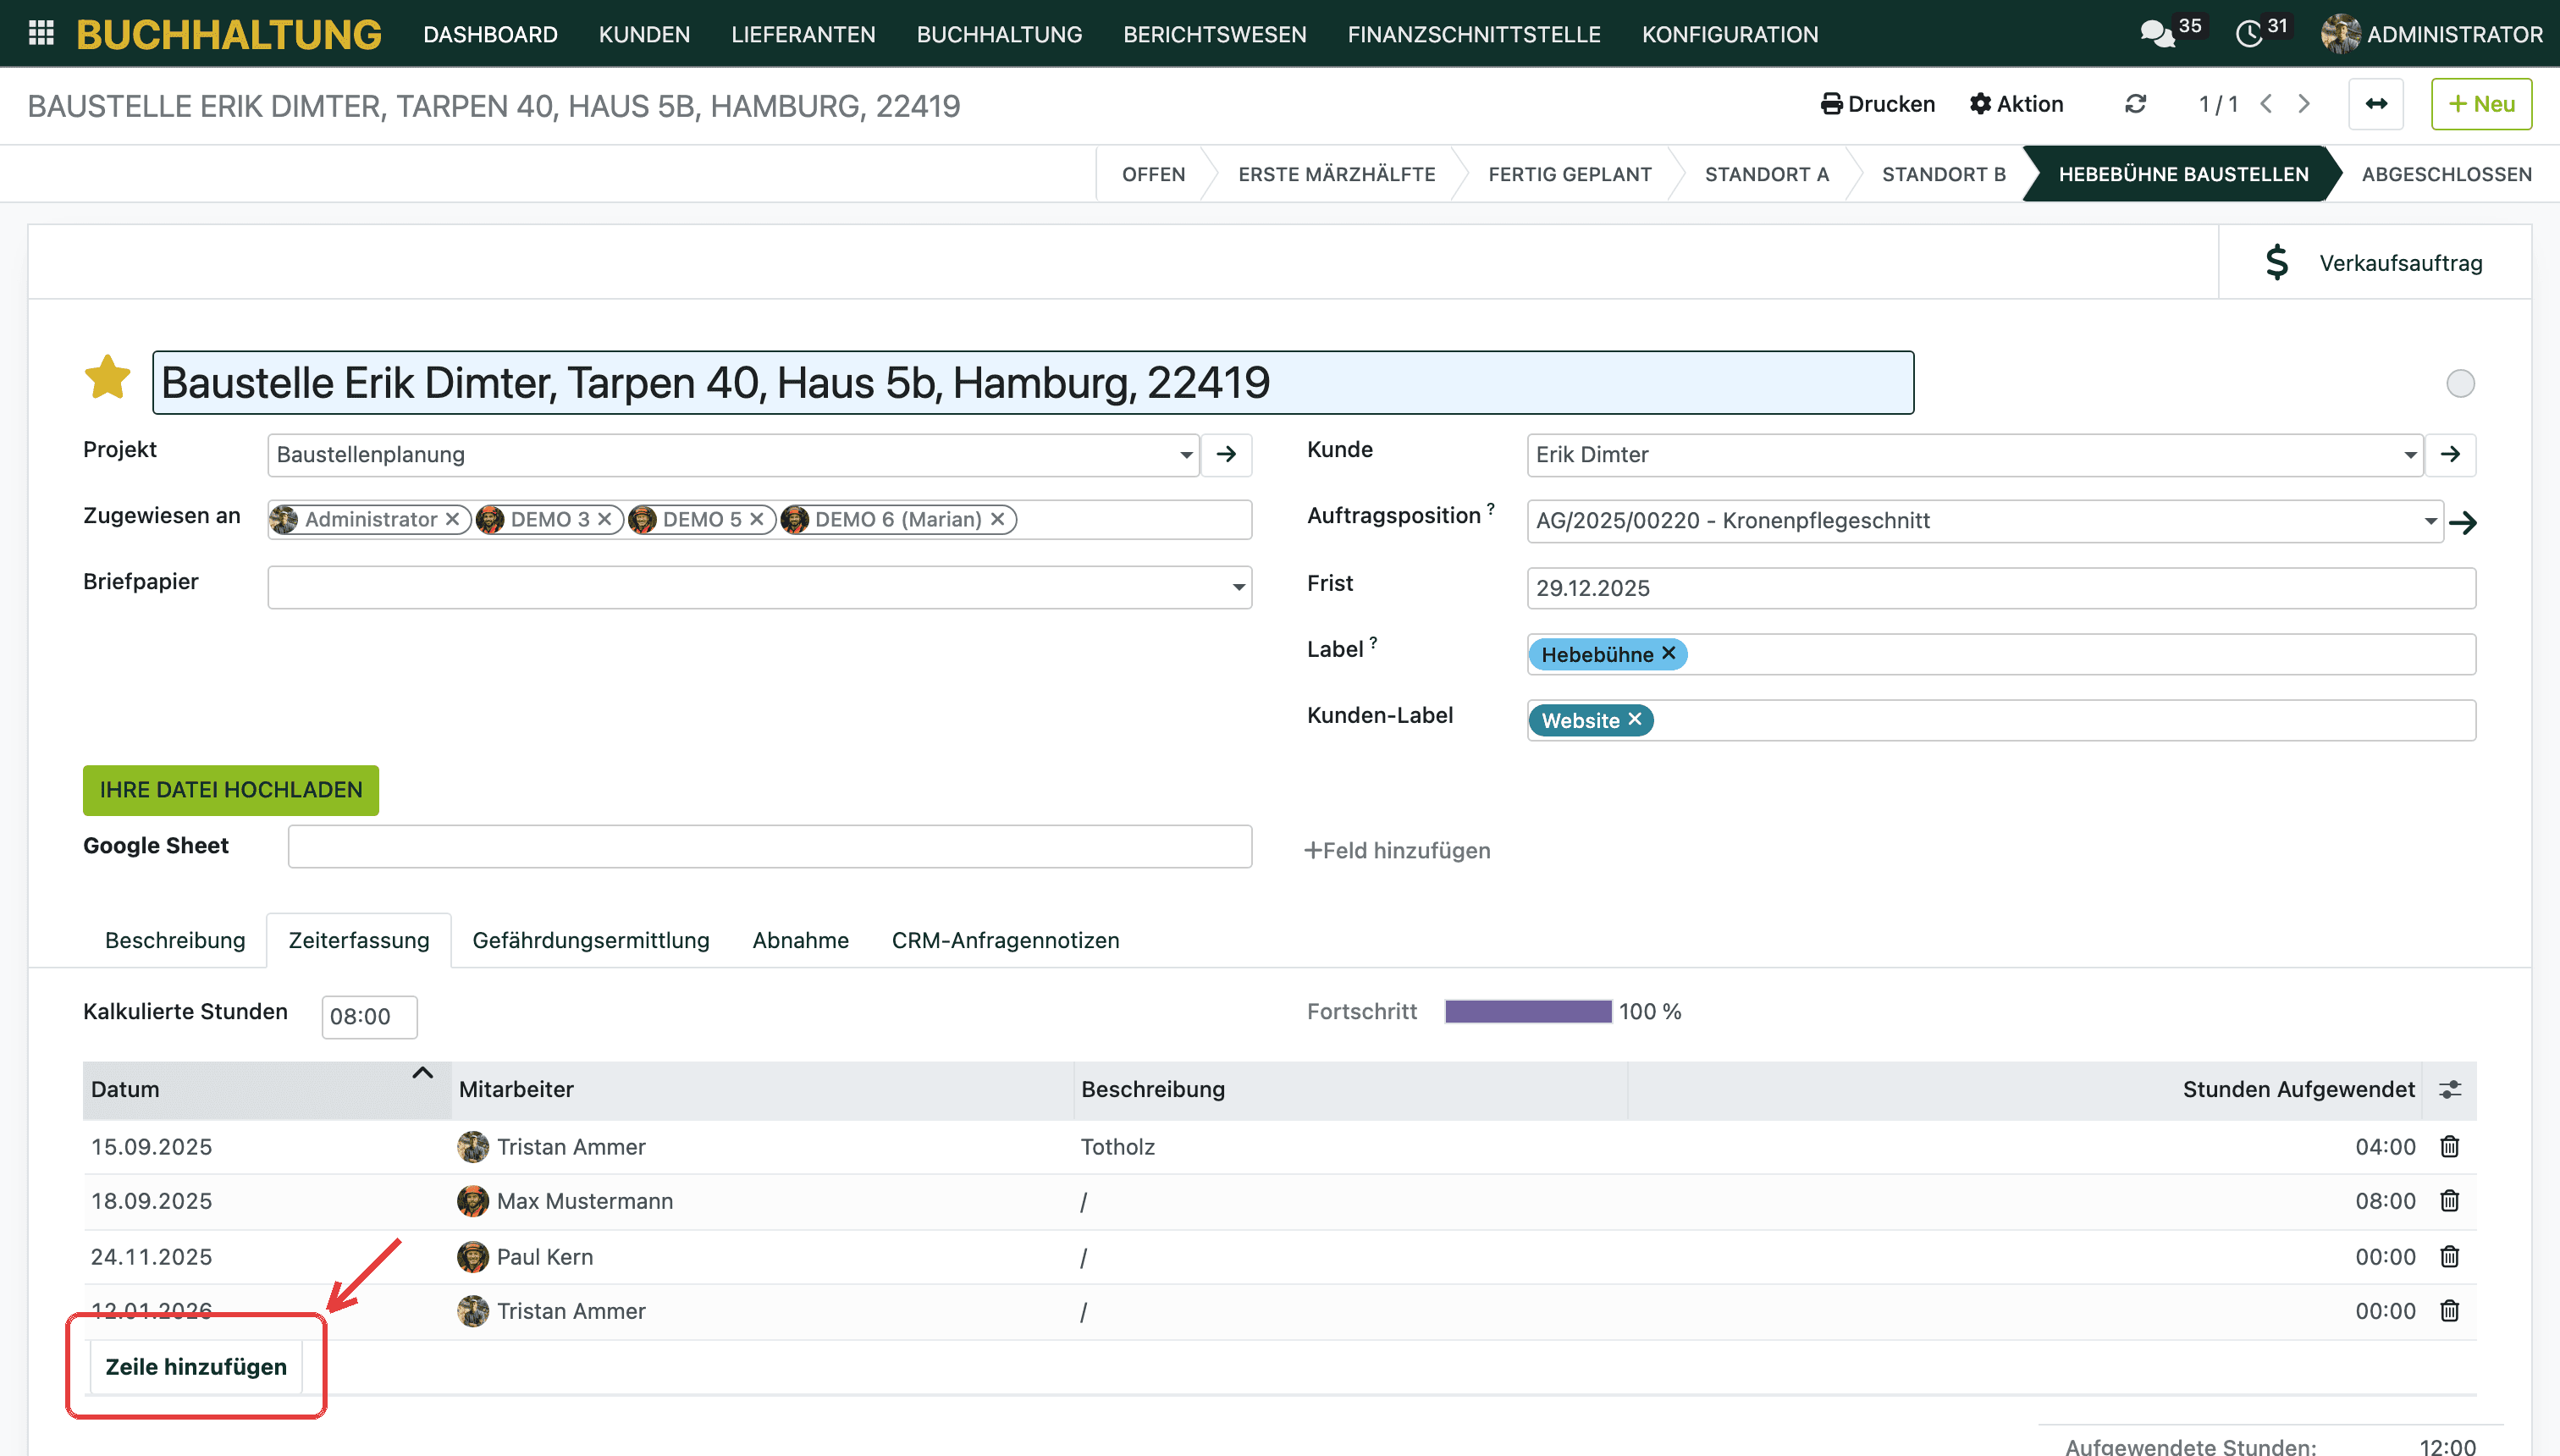The width and height of the screenshot is (2560, 1456).
Task: Go to next record arrow
Action: [2304, 104]
